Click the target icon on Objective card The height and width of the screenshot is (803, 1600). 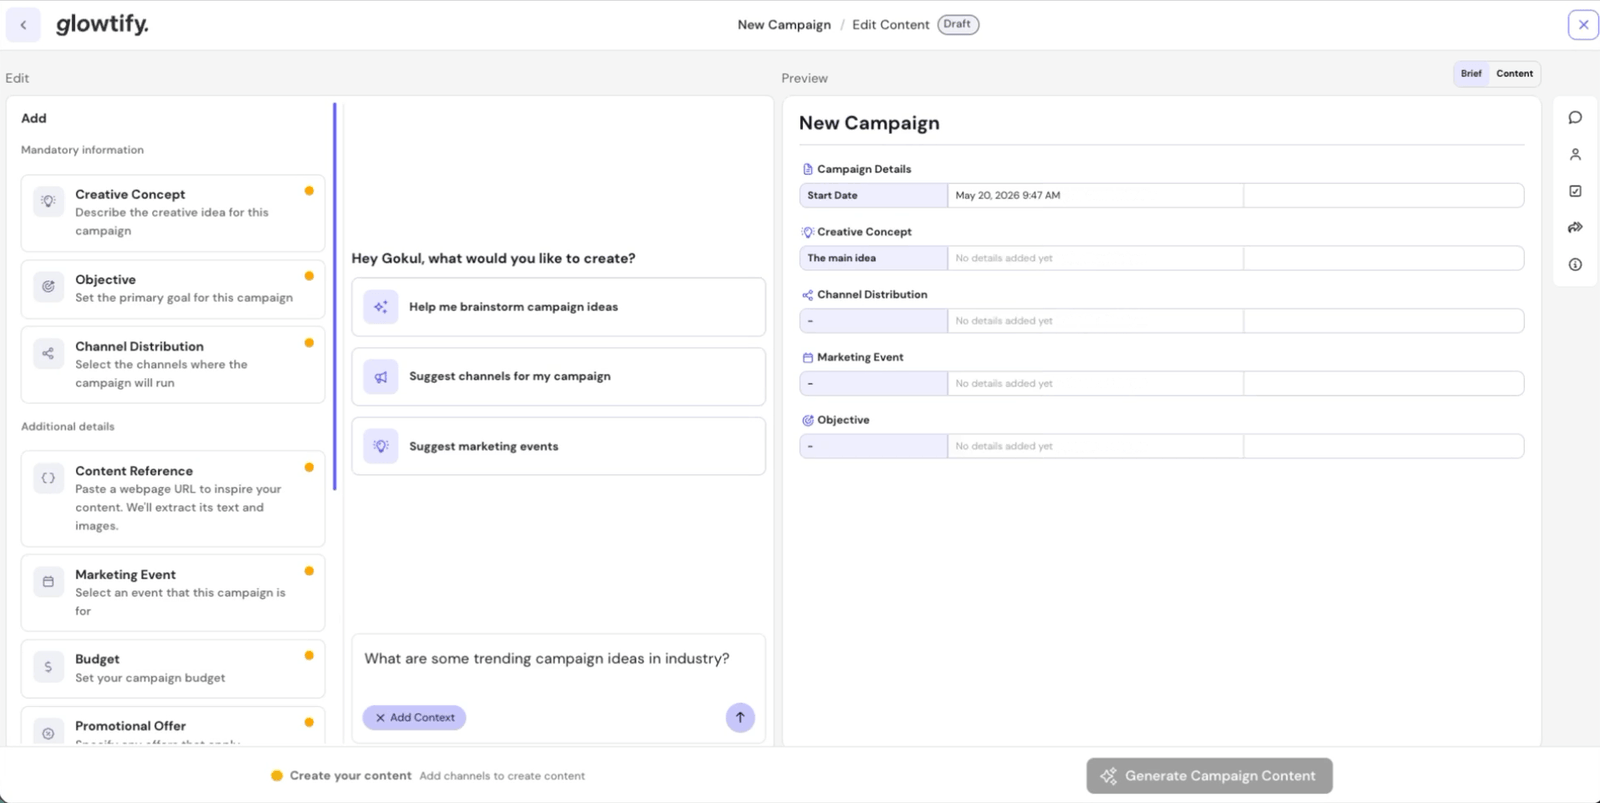coord(48,287)
